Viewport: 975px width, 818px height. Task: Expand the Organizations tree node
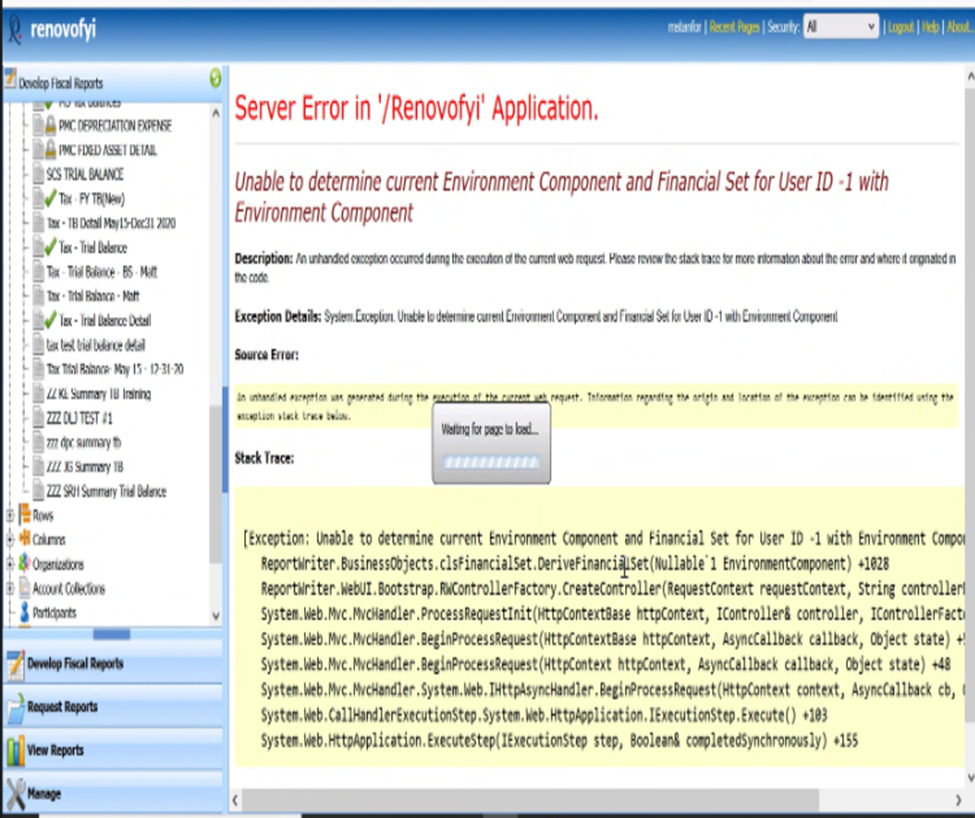tap(9, 564)
